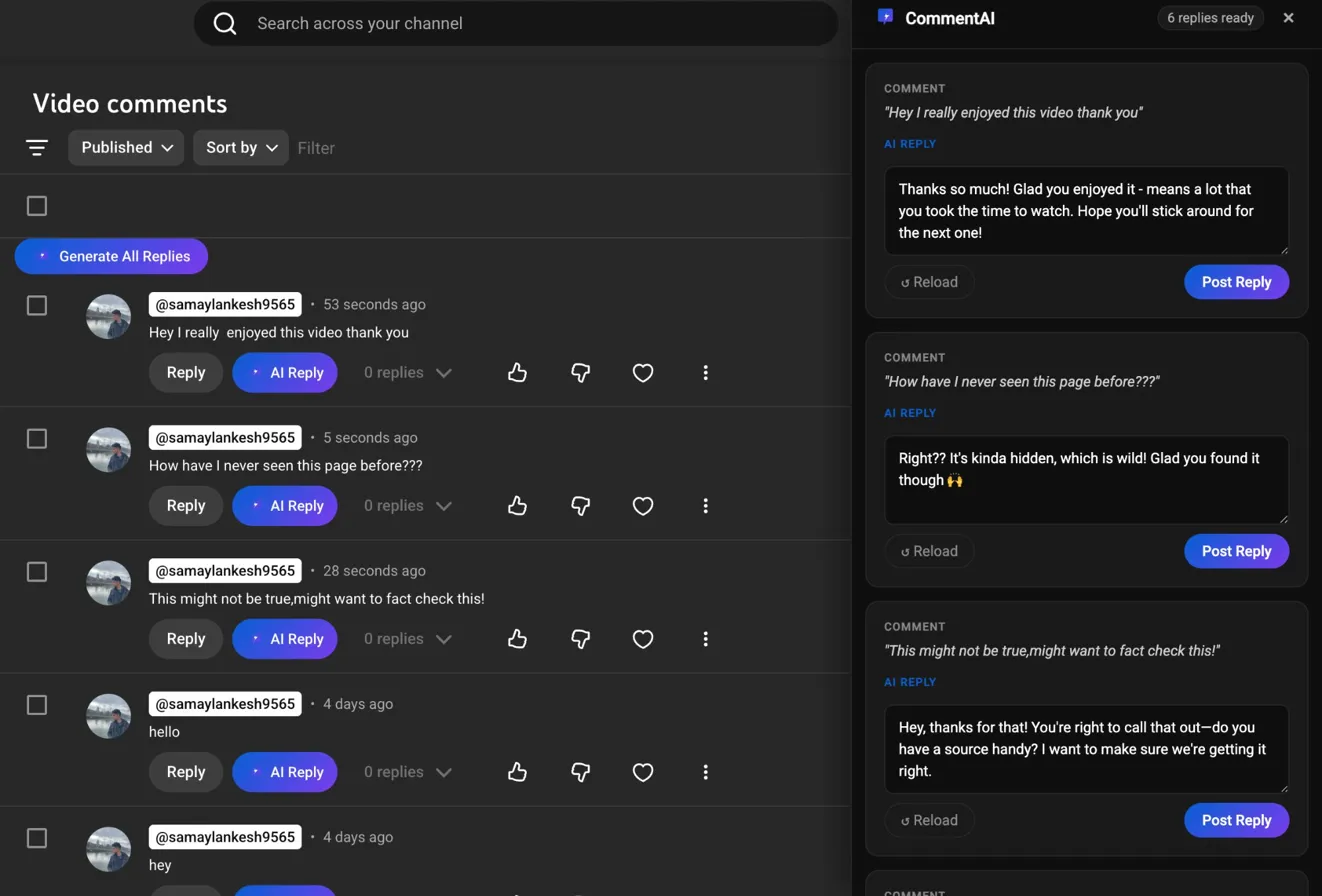Like the "Hey I really enjoyed" comment
1322x896 pixels.
pos(517,373)
